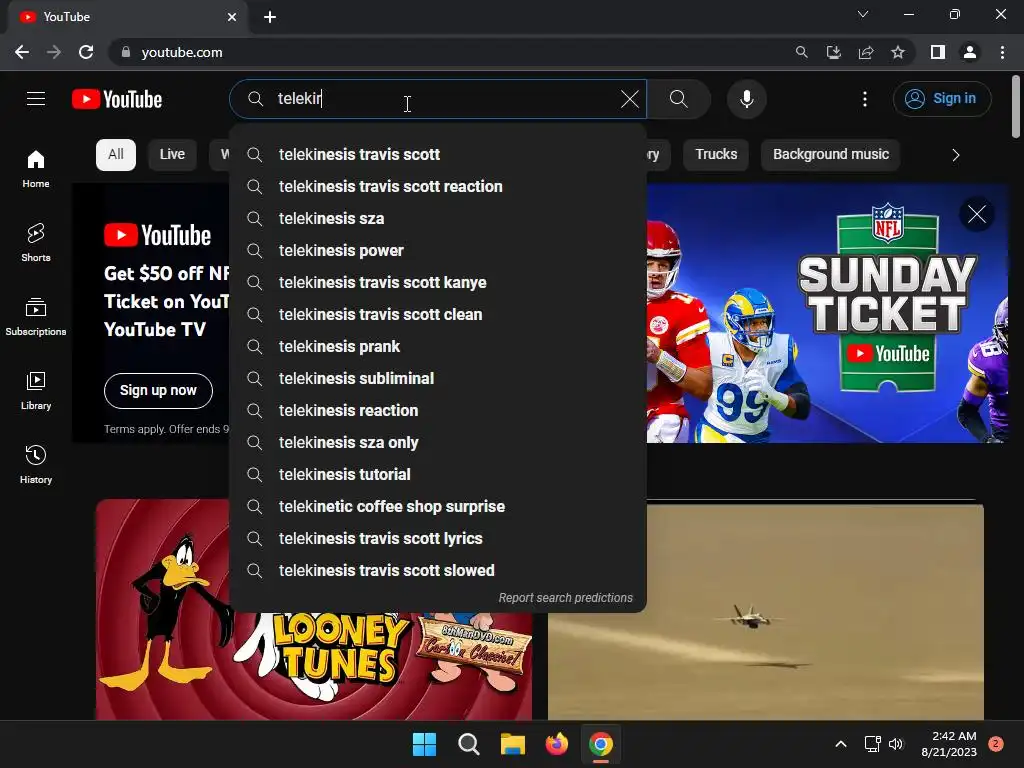This screenshot has width=1024, height=768.
Task: Open the Looney Tunes video thumbnail
Action: tap(313, 666)
